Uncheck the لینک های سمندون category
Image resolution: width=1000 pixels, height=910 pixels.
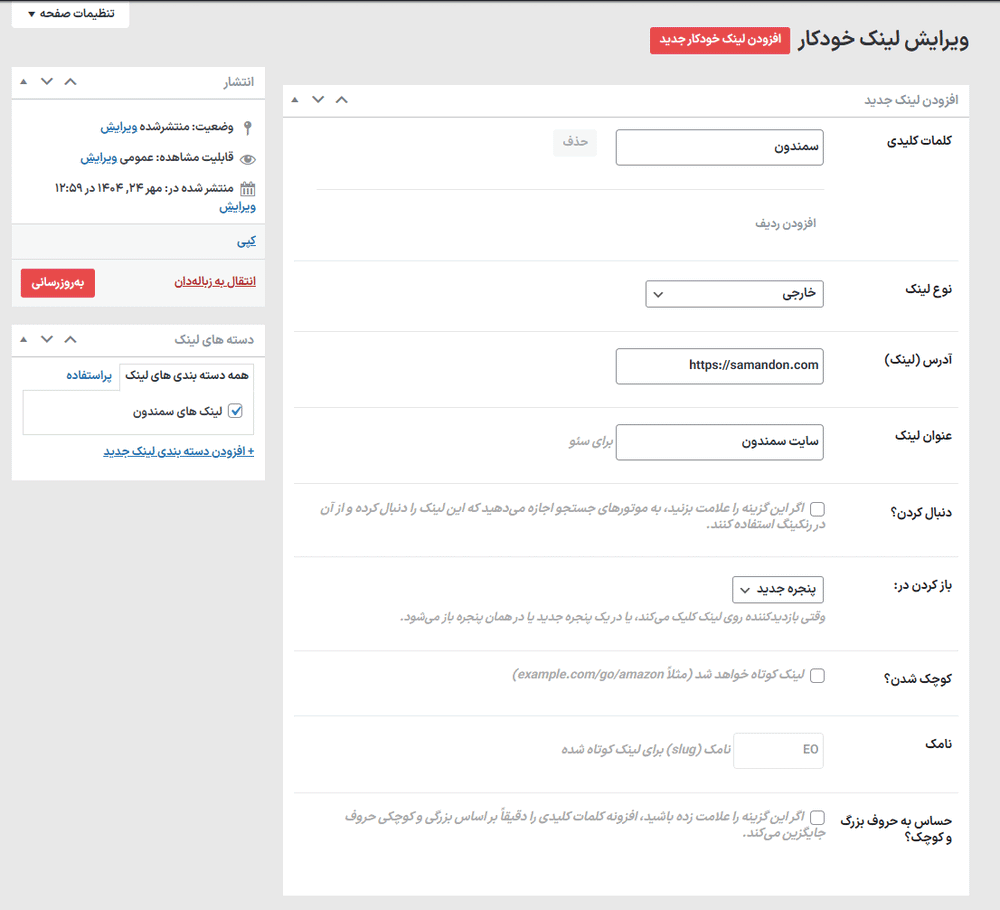point(235,408)
